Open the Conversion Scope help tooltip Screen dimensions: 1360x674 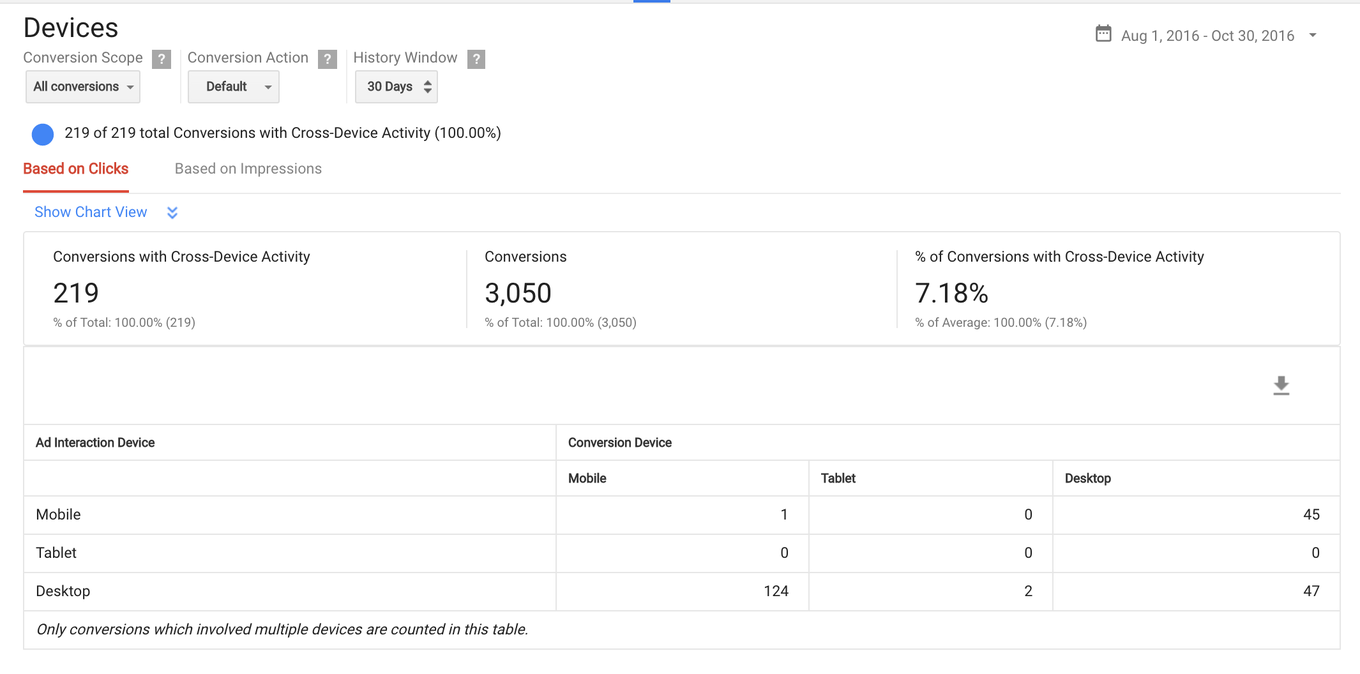161,58
